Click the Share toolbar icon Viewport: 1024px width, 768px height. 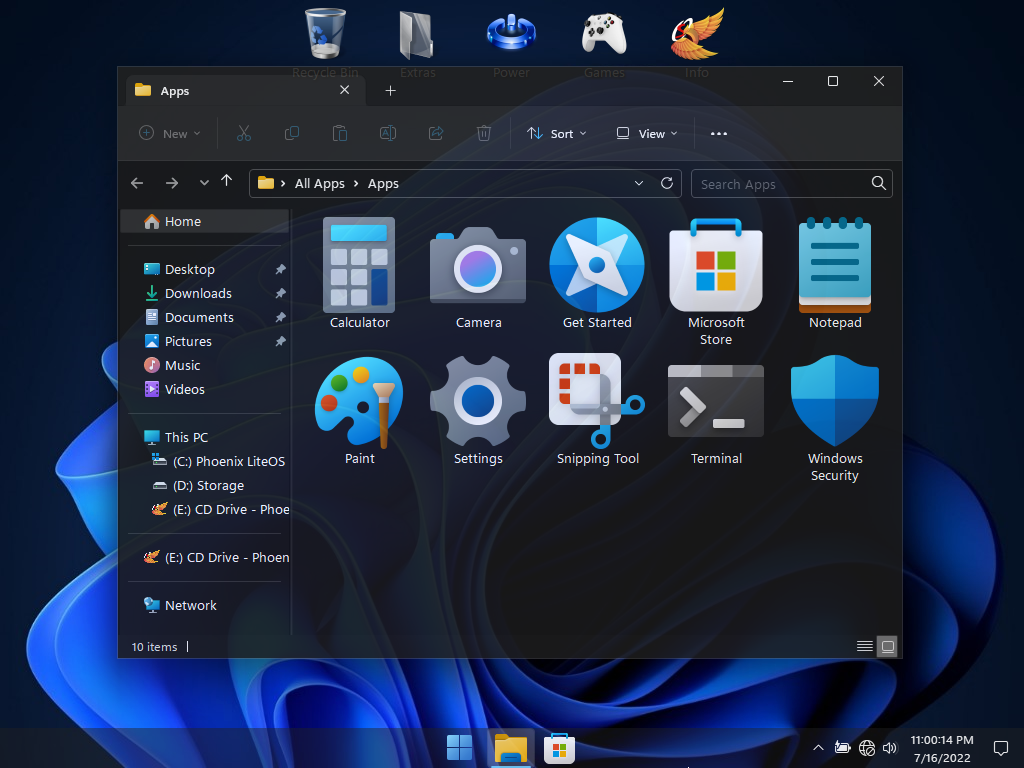436,133
